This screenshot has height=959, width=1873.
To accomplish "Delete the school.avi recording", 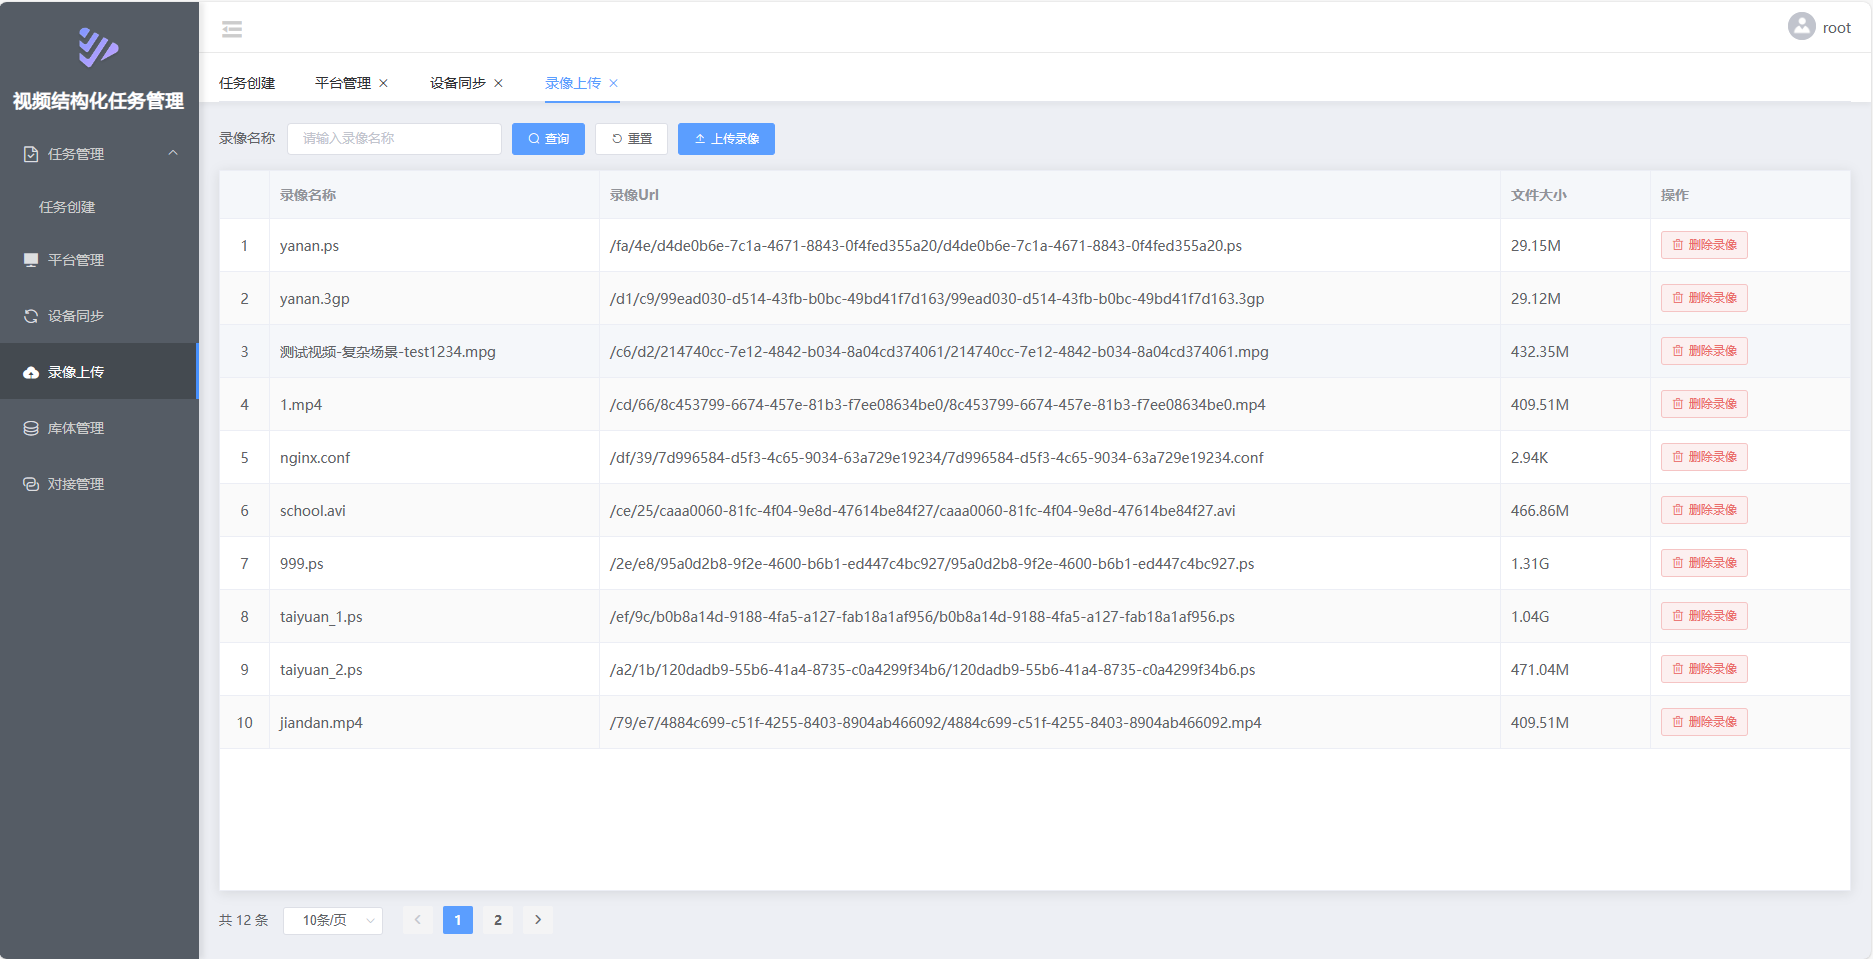I will [1704, 510].
